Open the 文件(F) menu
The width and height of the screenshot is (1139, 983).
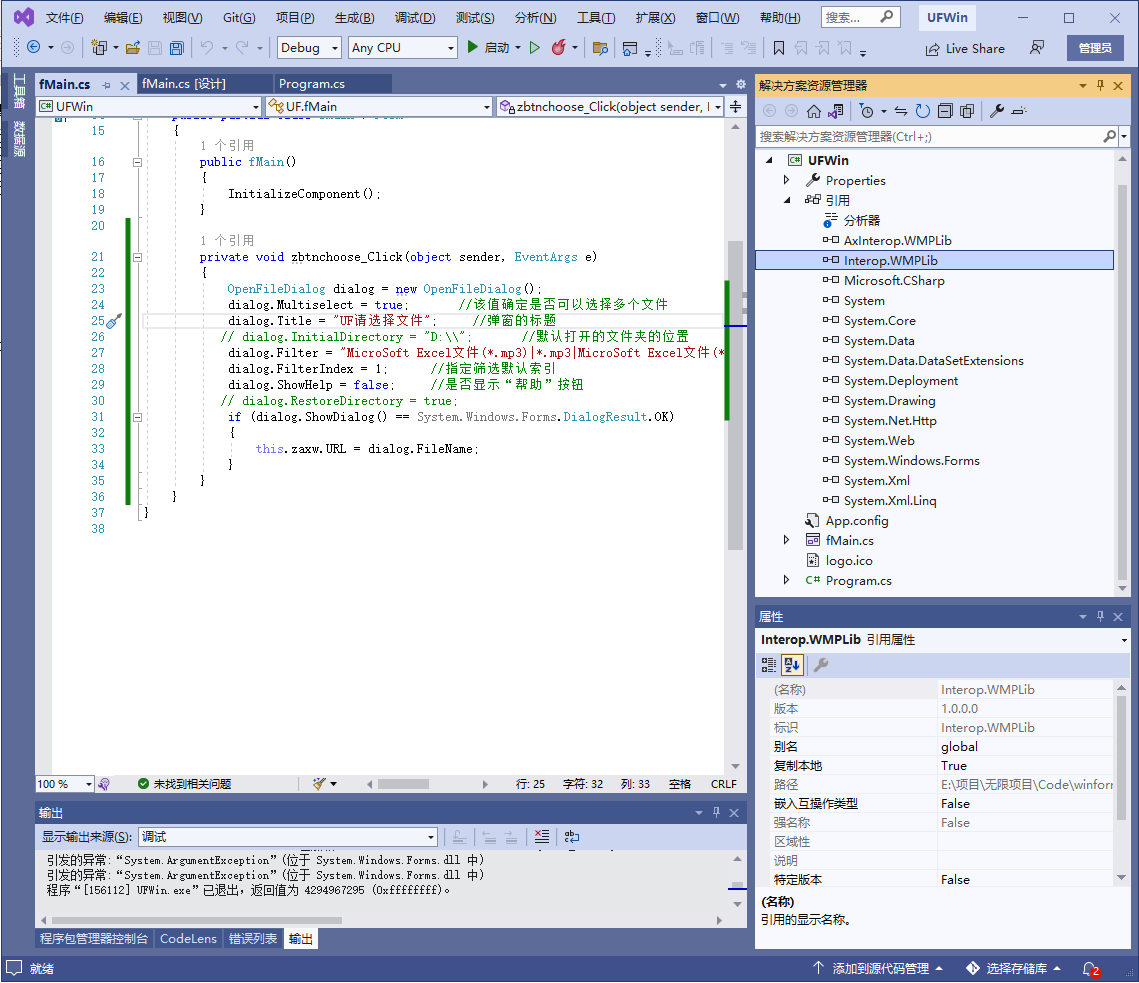64,17
